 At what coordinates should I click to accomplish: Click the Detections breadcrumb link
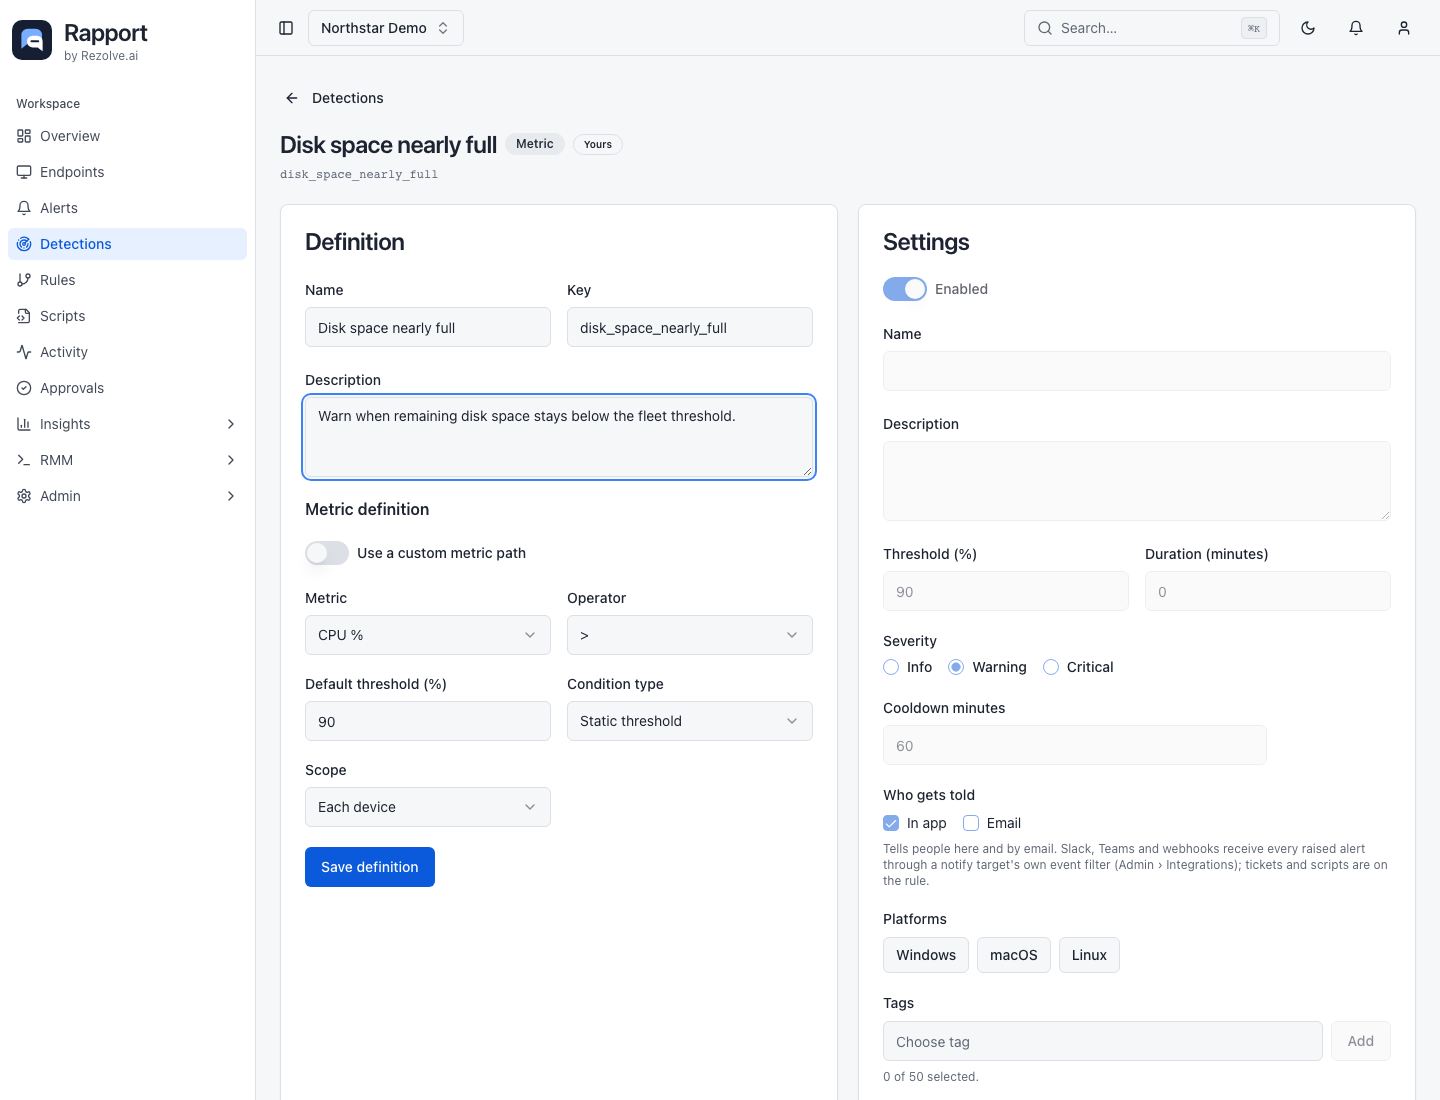coord(348,98)
